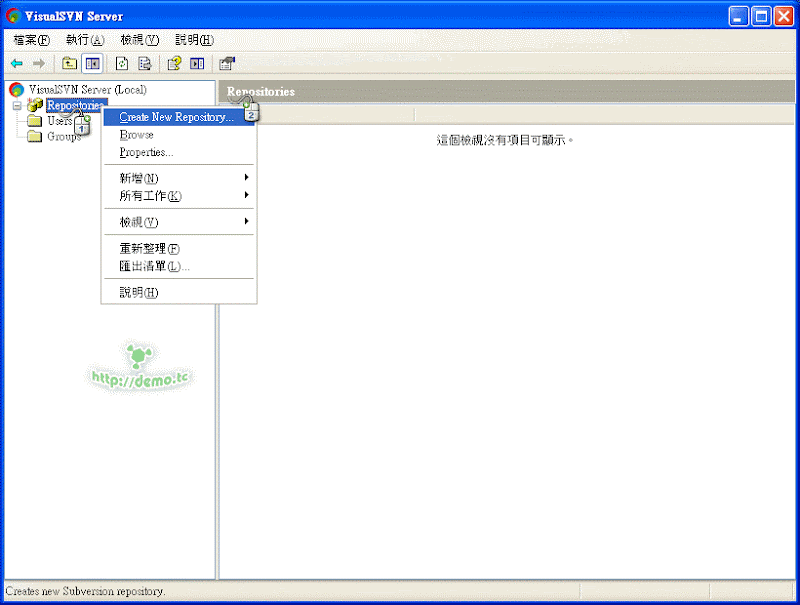
Task: Click the Help question-mark toolbar icon
Action: pyautogui.click(x=174, y=64)
